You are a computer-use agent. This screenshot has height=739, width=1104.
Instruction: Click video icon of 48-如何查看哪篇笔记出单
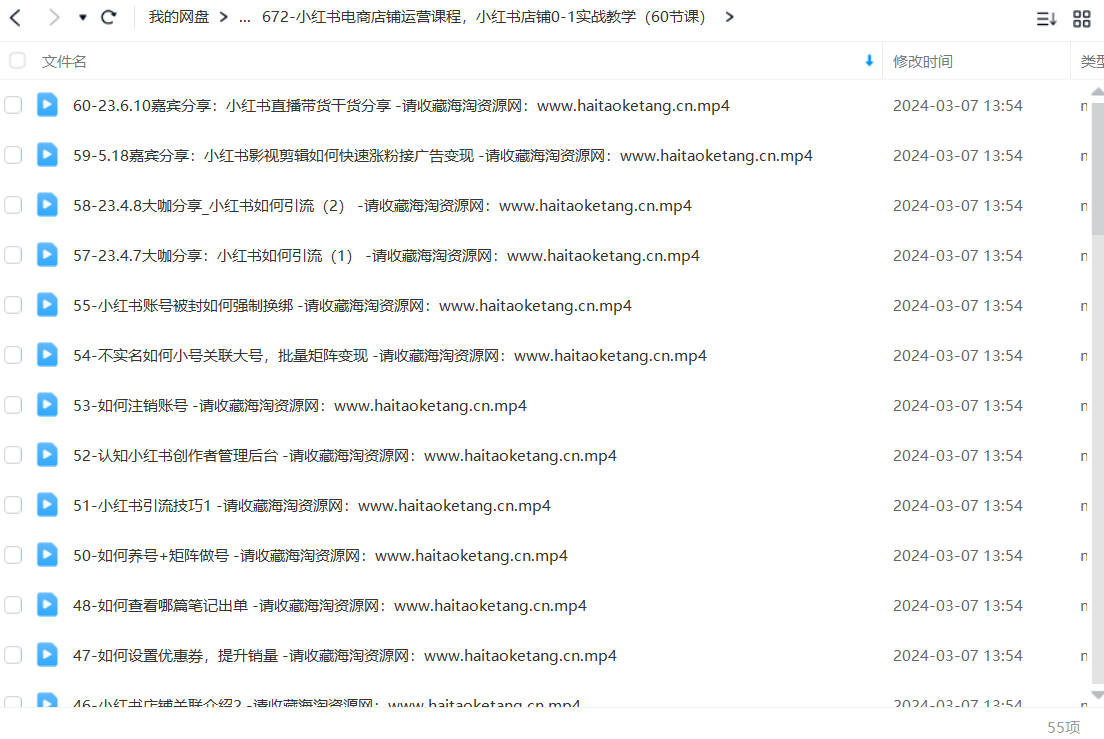[x=47, y=605]
